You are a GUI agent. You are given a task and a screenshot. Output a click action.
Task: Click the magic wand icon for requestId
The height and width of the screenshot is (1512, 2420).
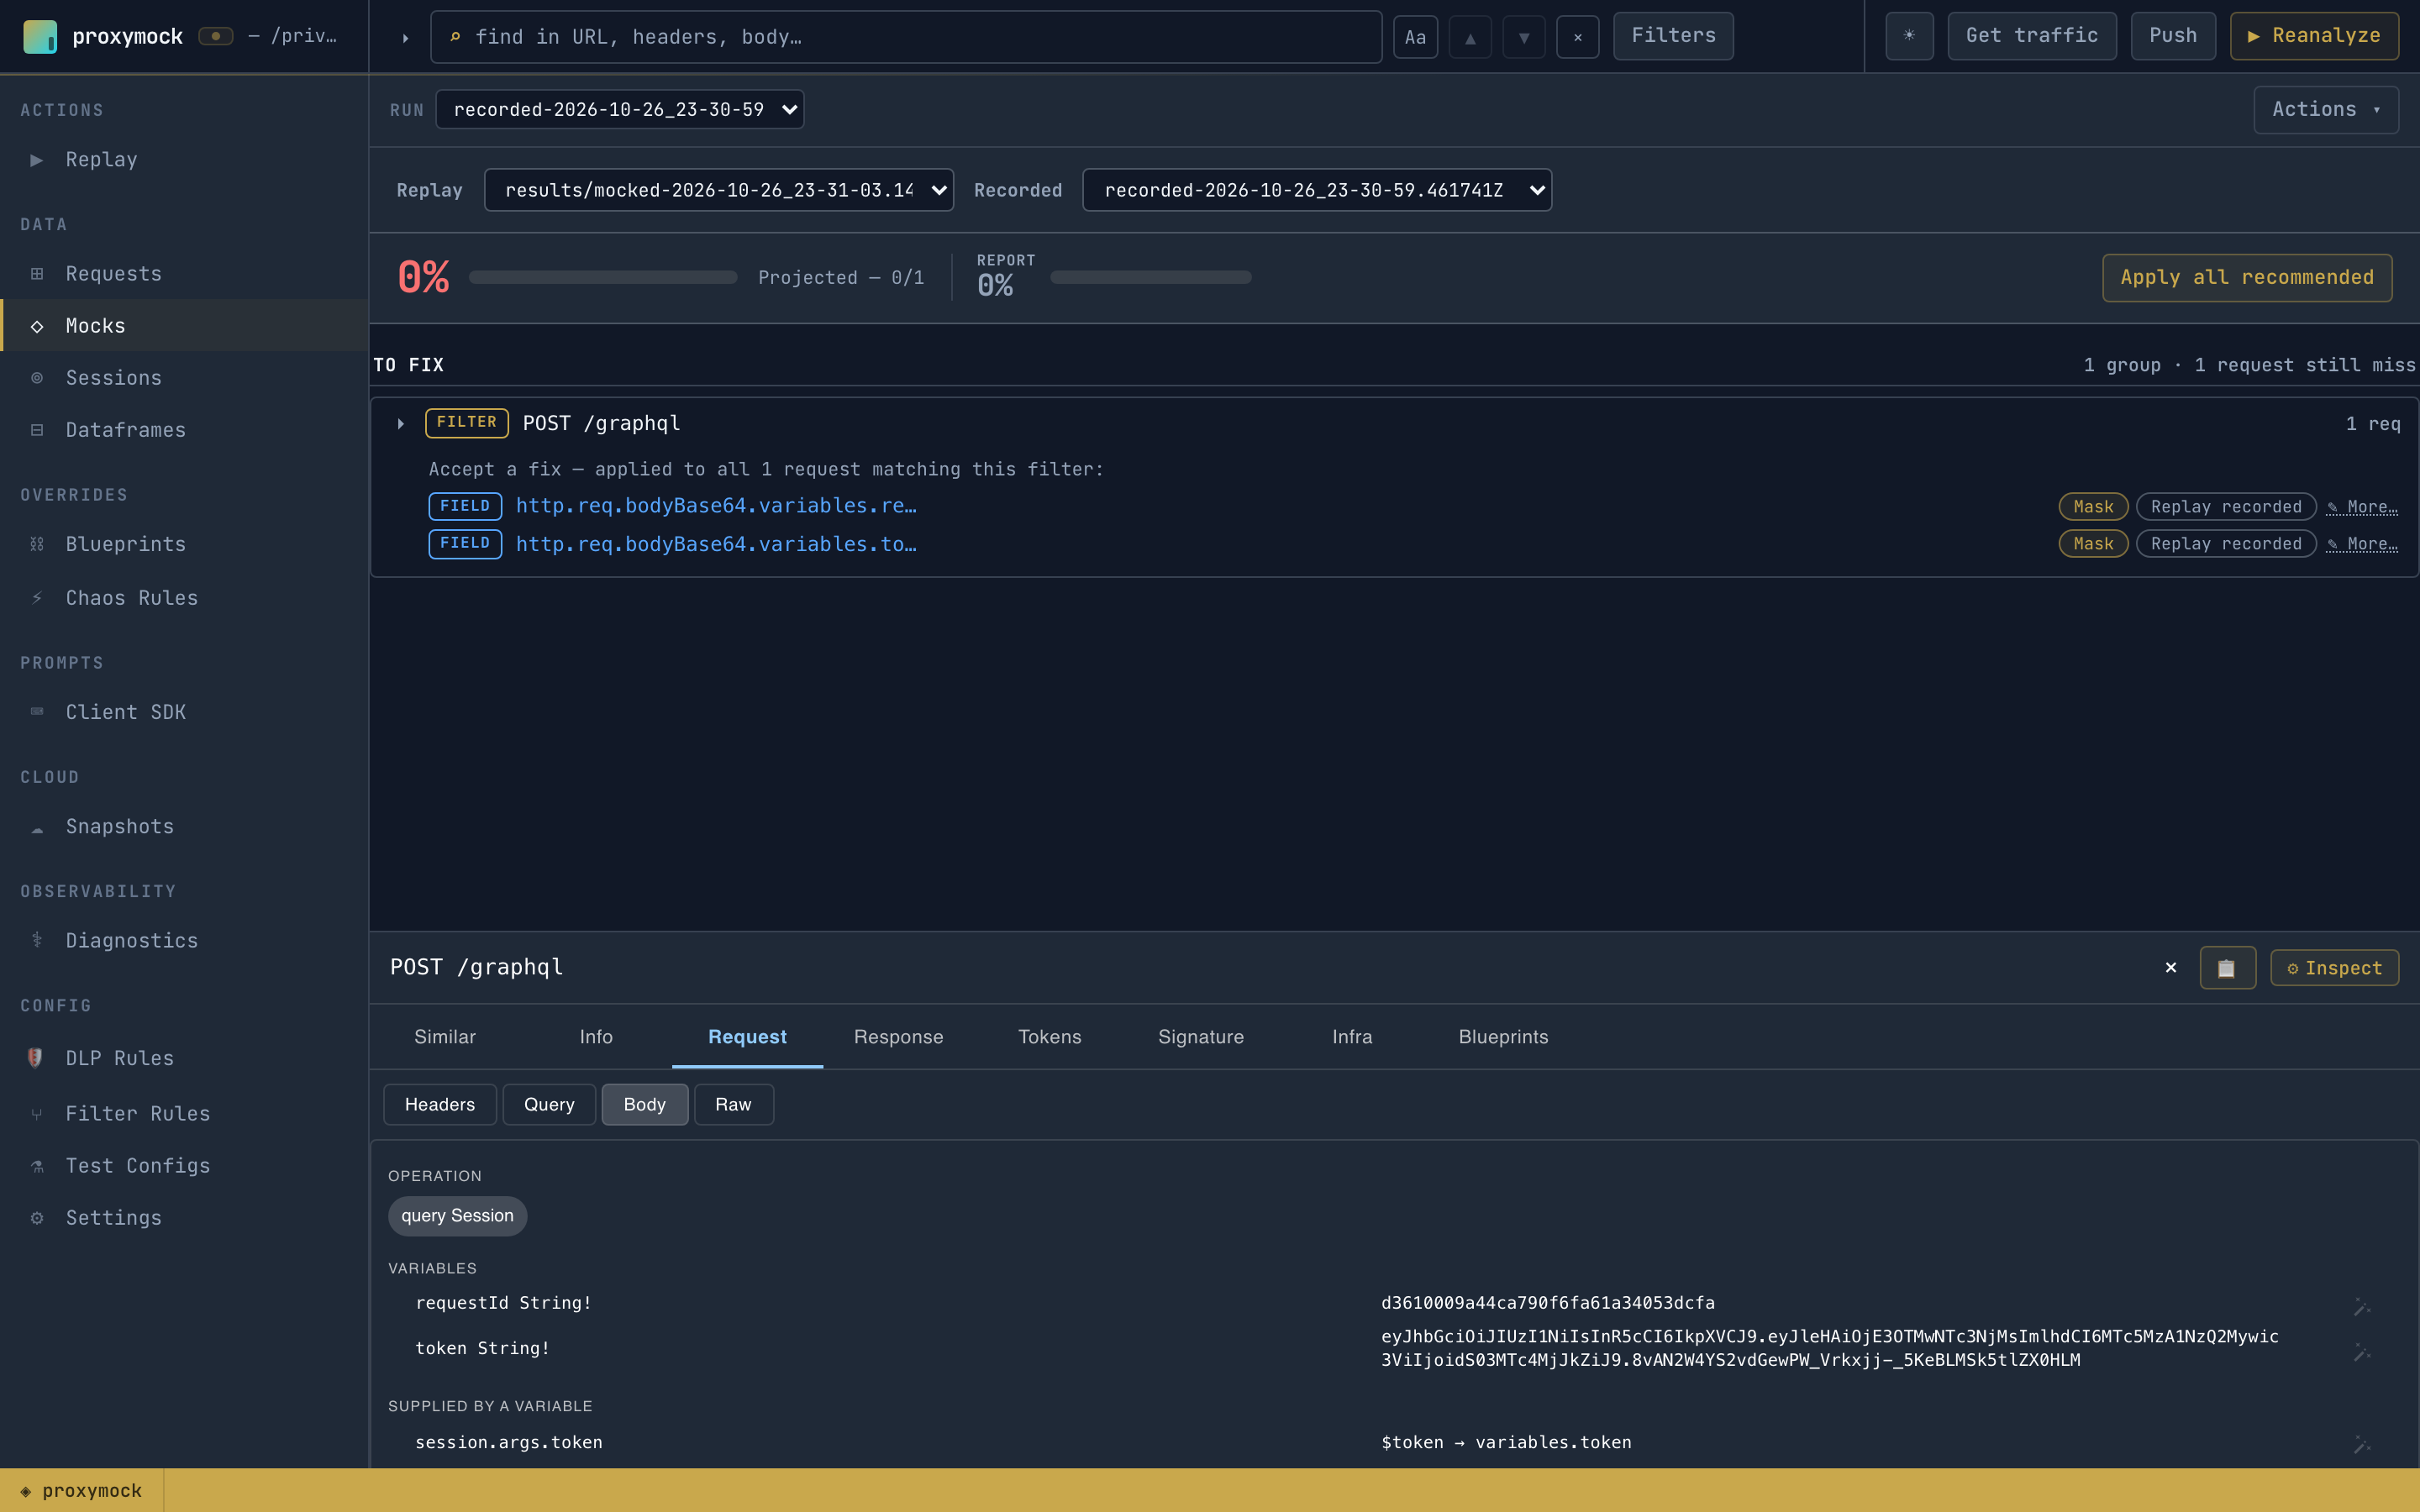[2361, 1306]
